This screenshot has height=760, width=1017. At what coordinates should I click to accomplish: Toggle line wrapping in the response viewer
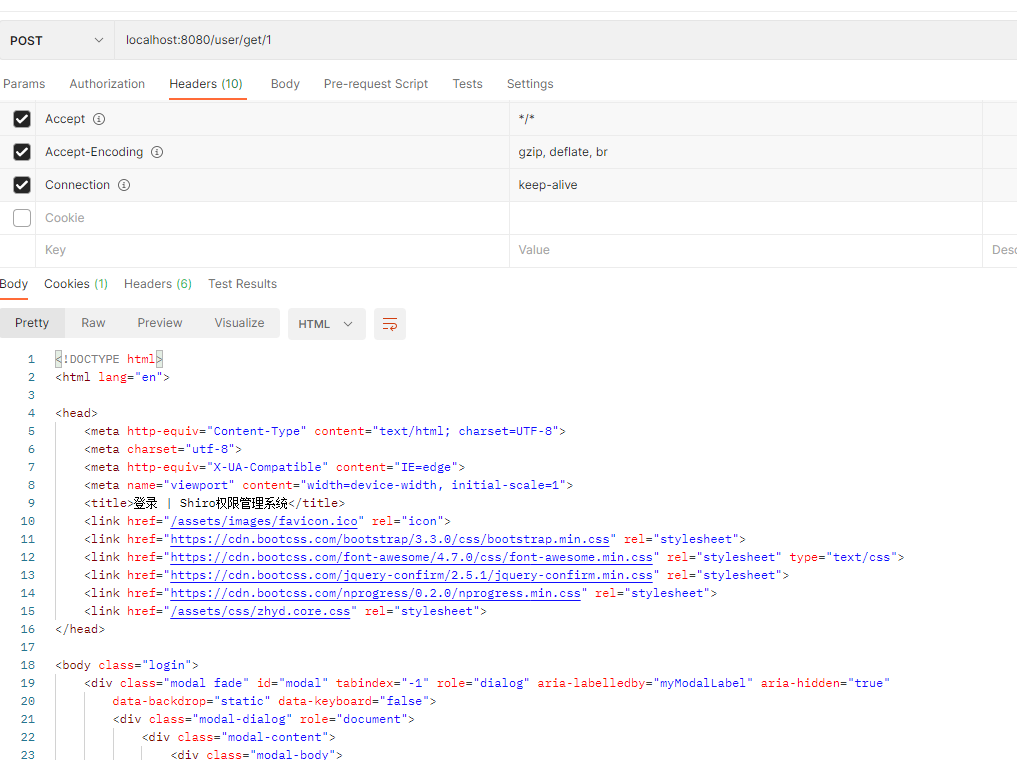coord(389,323)
